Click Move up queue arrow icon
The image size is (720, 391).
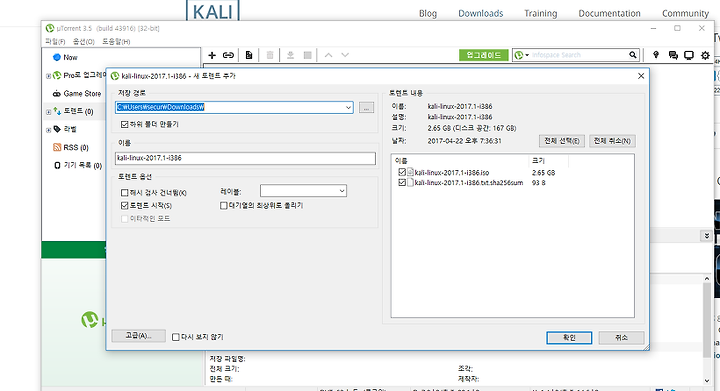click(328, 55)
